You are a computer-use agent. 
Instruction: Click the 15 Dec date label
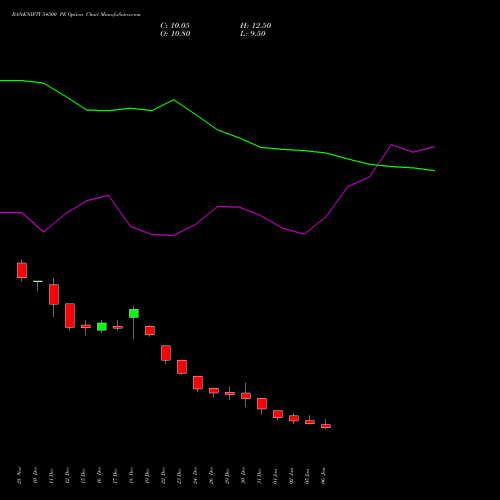(x=83, y=476)
